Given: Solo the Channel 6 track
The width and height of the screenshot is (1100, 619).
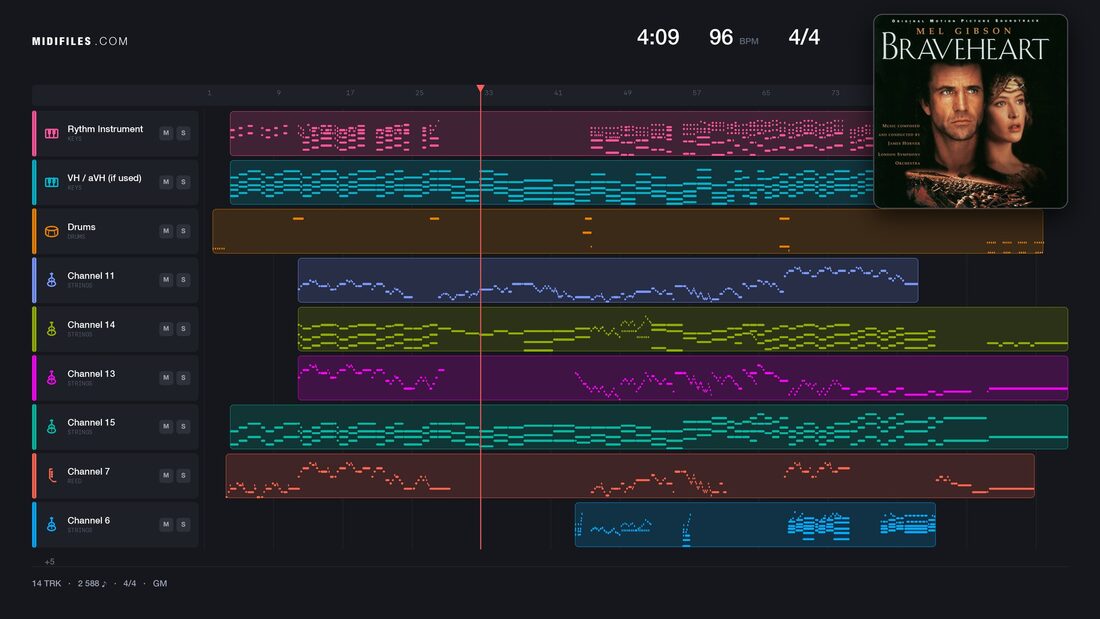Looking at the screenshot, I should [183, 524].
